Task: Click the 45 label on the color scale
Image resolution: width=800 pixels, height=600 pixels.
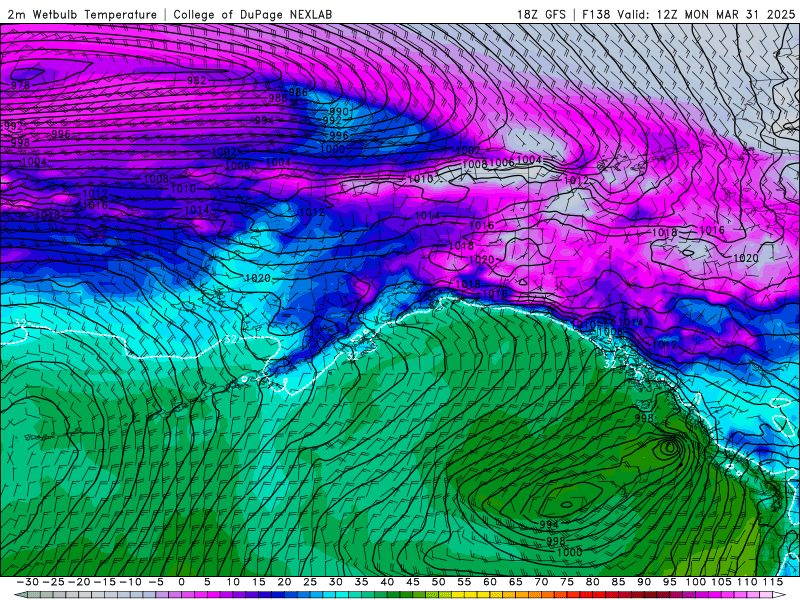Action: pyautogui.click(x=413, y=582)
